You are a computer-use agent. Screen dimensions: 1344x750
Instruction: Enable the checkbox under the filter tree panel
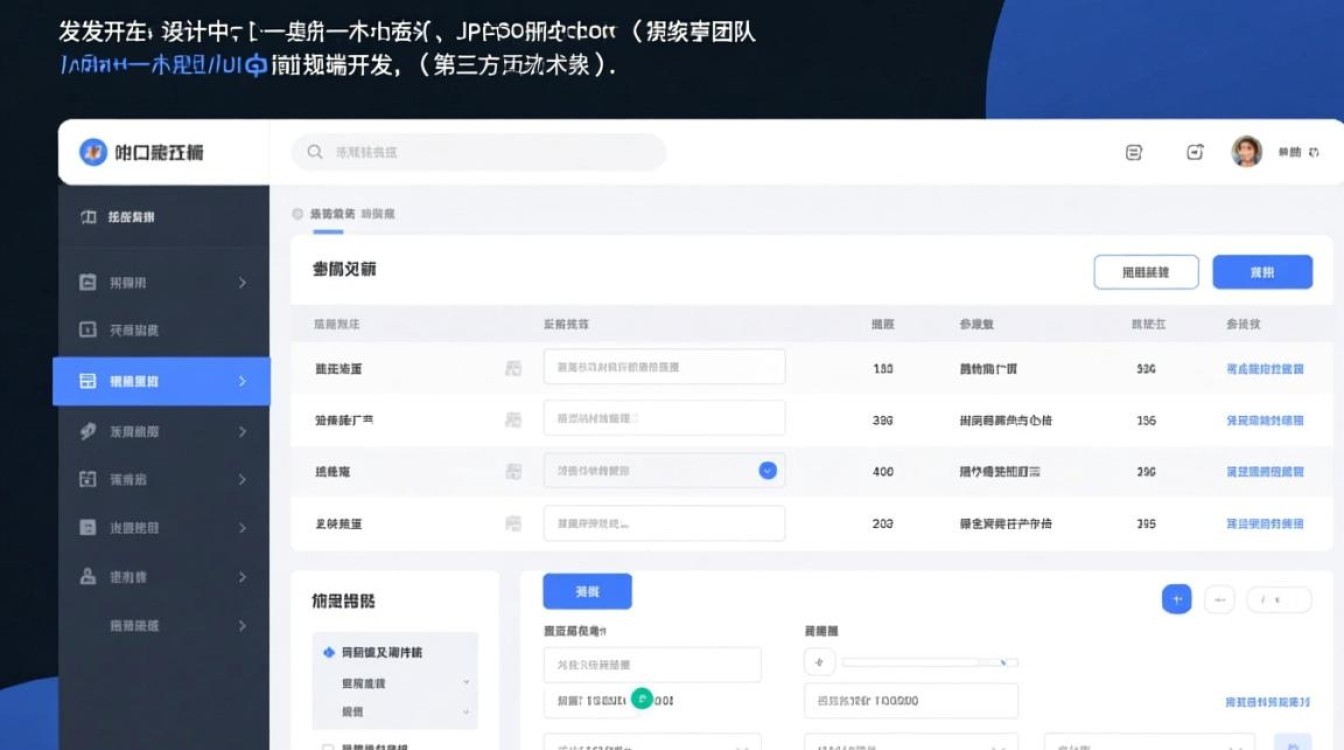tap(329, 745)
